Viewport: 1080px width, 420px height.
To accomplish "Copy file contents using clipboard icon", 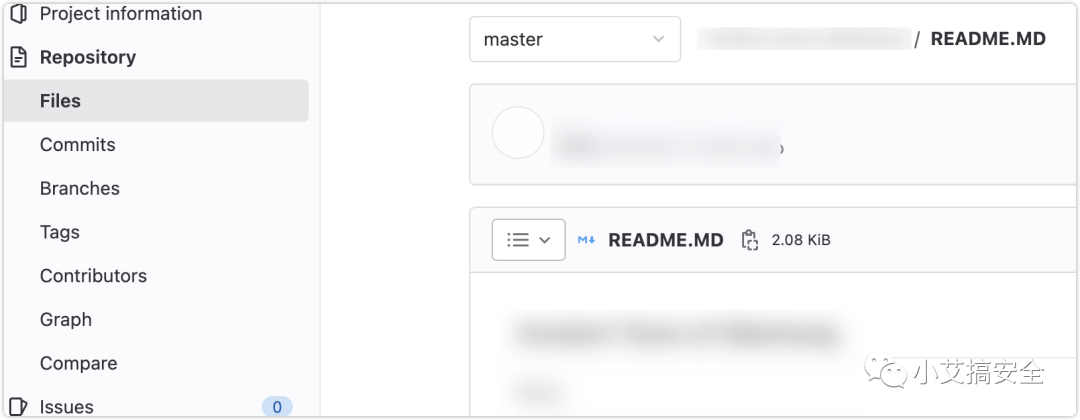I will click(749, 240).
